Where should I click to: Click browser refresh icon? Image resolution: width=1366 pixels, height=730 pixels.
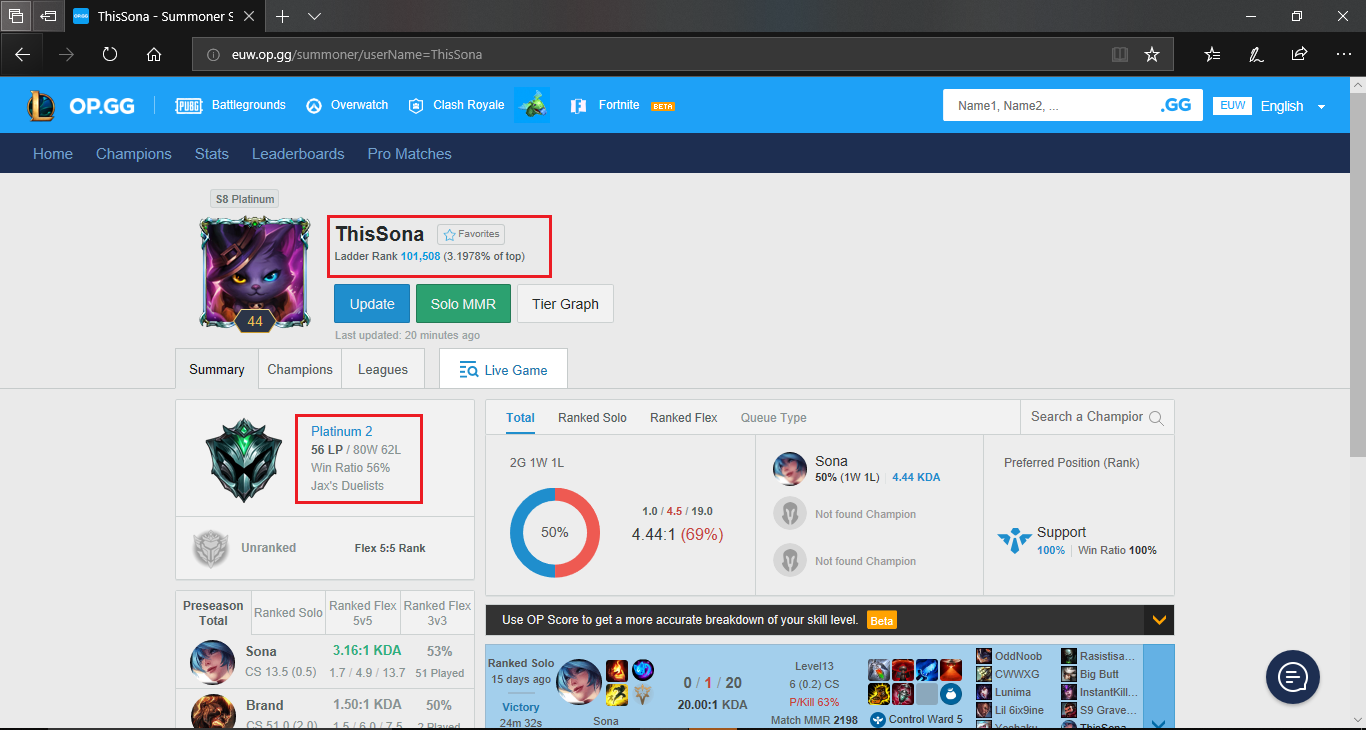(x=110, y=54)
